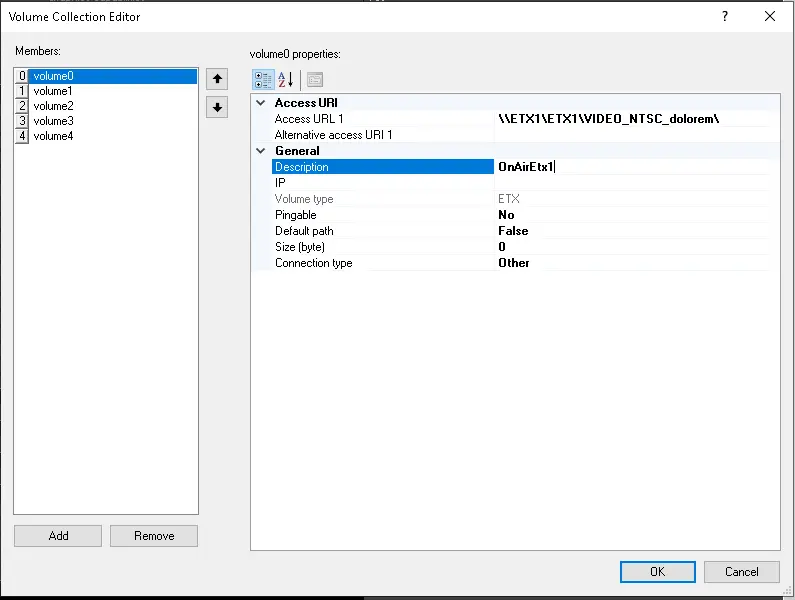Select volume2 in Members list
Screen dimensions: 795x600
[53, 106]
